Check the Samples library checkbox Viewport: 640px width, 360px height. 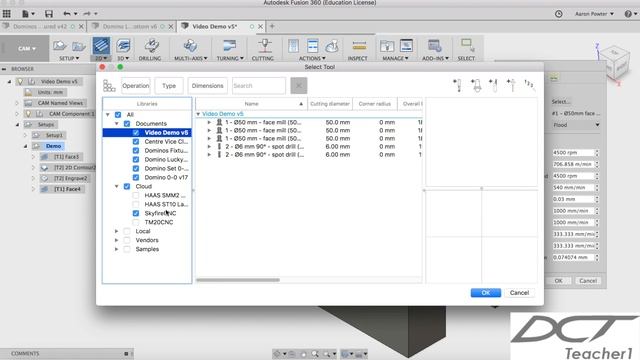[127, 249]
